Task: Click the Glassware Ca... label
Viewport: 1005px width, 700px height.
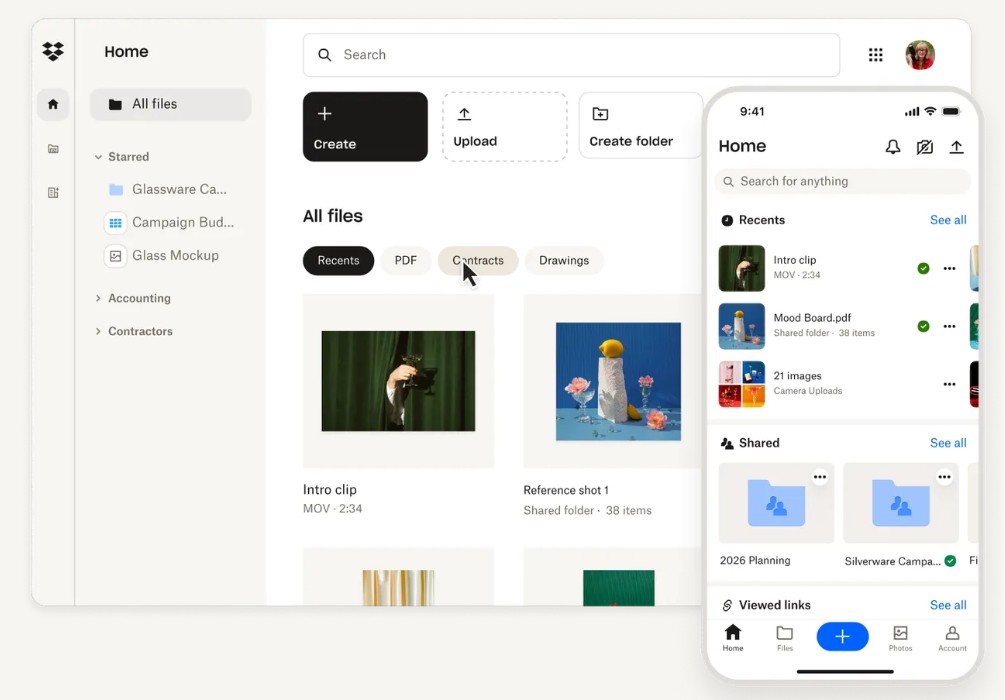Action: click(x=179, y=190)
